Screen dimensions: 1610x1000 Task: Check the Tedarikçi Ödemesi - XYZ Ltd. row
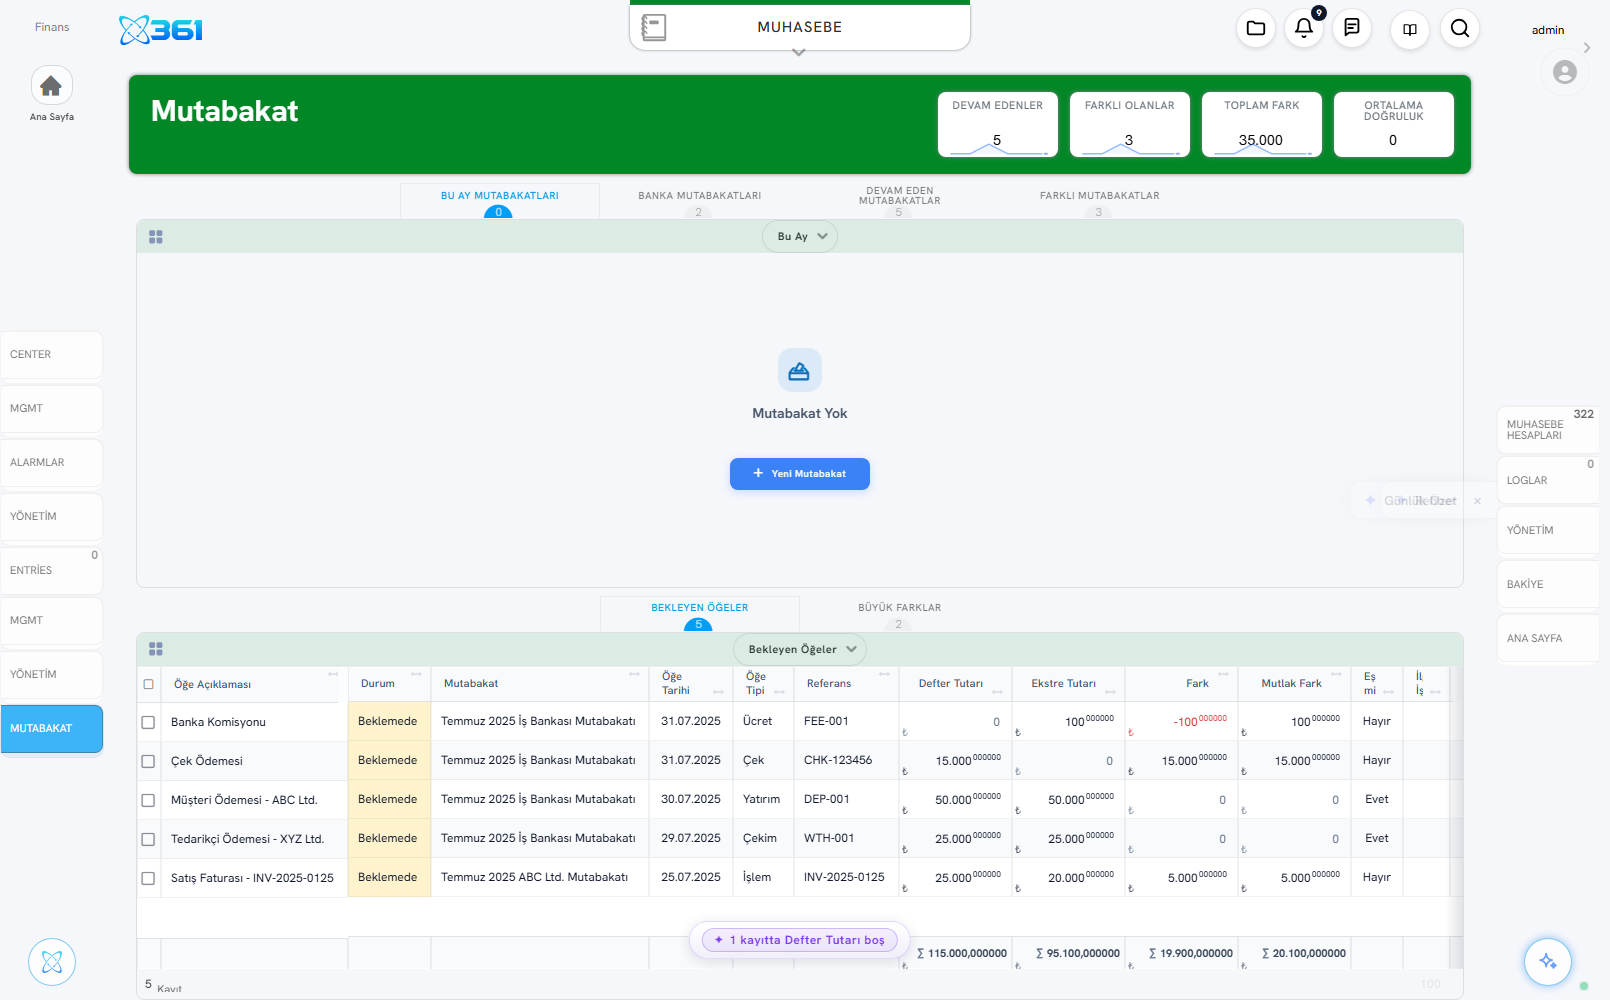[x=149, y=839]
